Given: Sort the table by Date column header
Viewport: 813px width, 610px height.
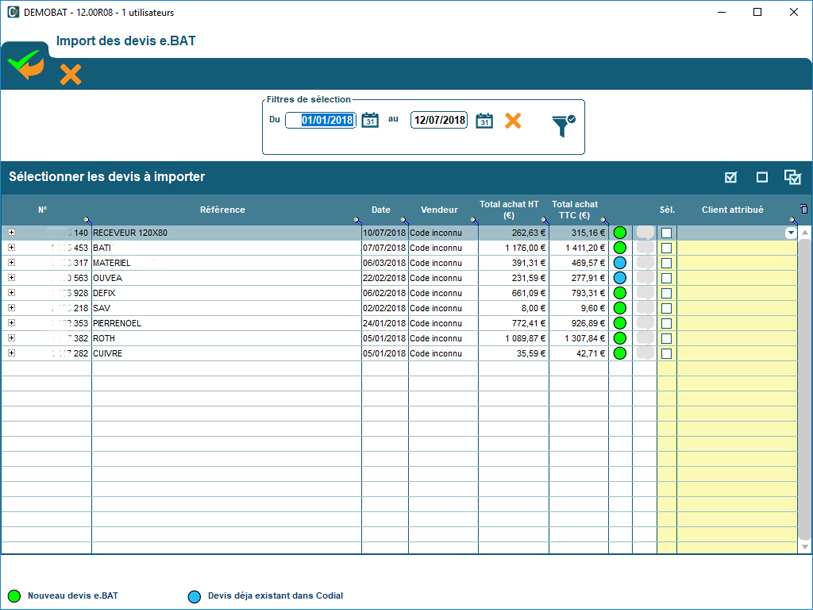Looking at the screenshot, I should click(381, 210).
